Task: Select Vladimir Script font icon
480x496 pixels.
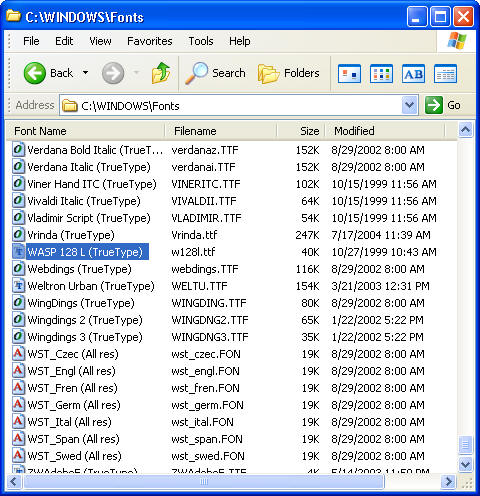Action: pyautogui.click(x=18, y=217)
